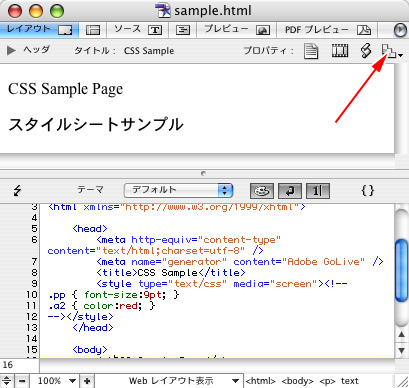Open the frame editor tab
Image resolution: width=409 pixels, height=388 pixels.
coord(93,30)
